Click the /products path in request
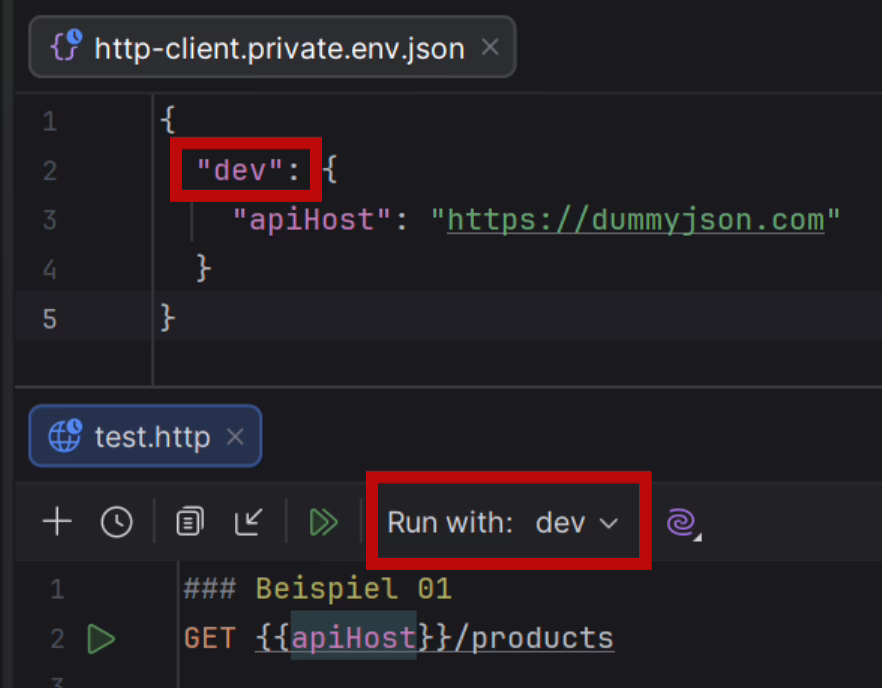Screen dimensions: 882x688 [533, 637]
